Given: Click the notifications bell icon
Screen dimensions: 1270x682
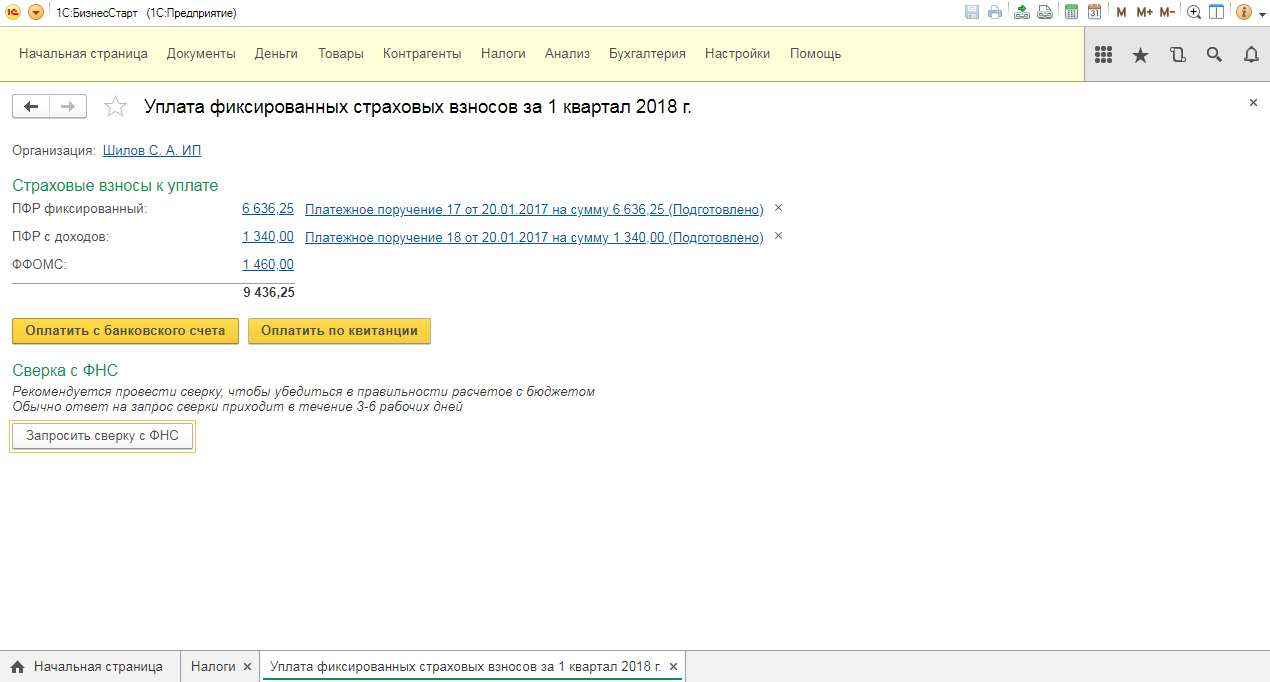Looking at the screenshot, I should tap(1251, 55).
